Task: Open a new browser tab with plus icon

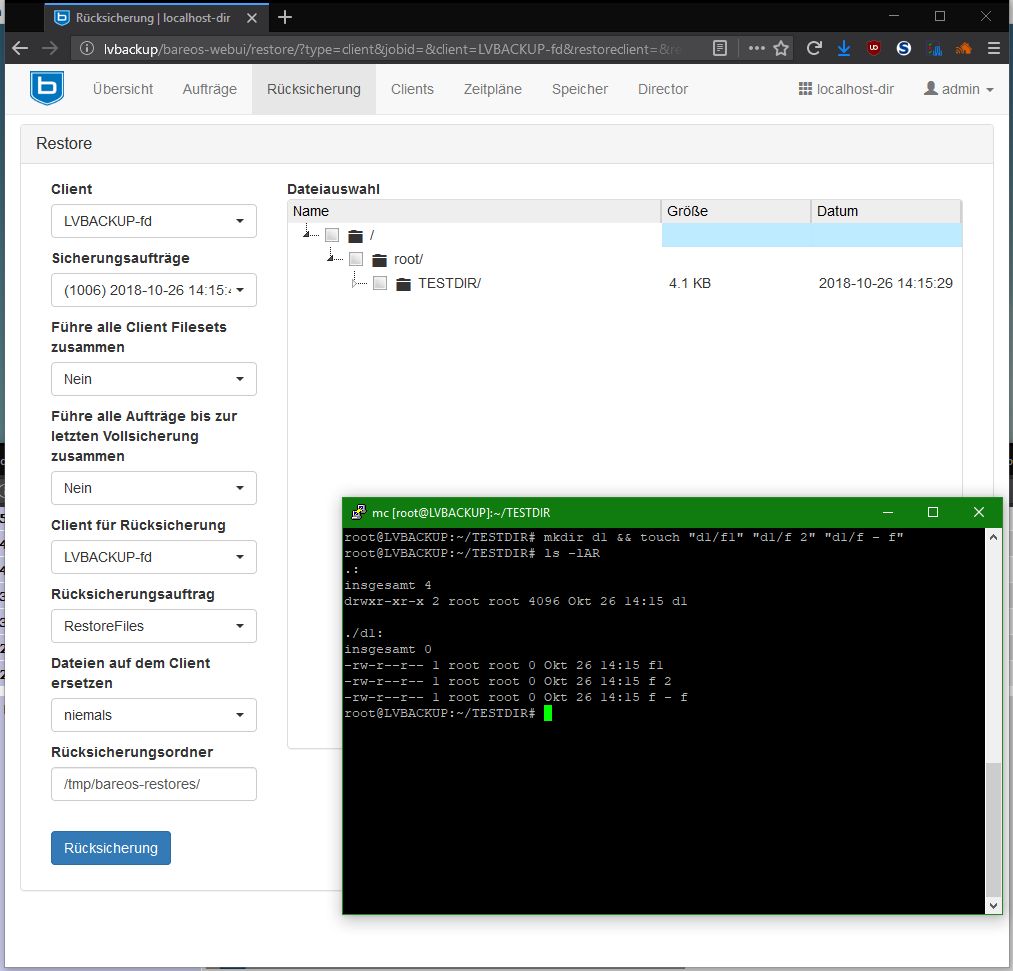Action: (285, 17)
